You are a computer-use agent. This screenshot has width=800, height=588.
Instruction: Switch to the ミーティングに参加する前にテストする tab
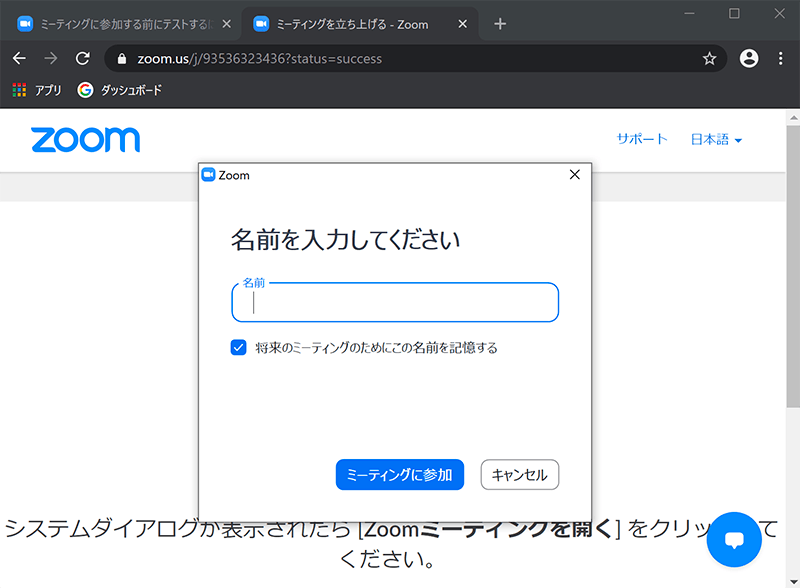coord(120,24)
